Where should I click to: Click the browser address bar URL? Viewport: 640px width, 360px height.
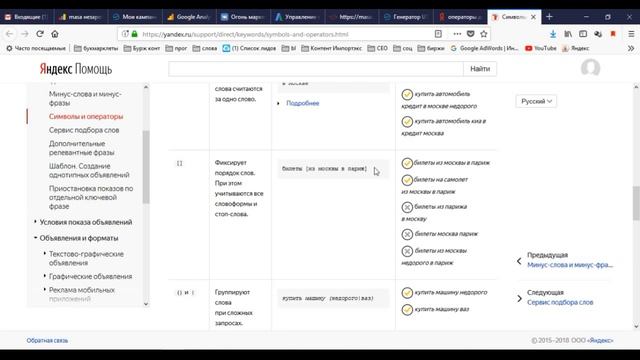[x=245, y=34]
